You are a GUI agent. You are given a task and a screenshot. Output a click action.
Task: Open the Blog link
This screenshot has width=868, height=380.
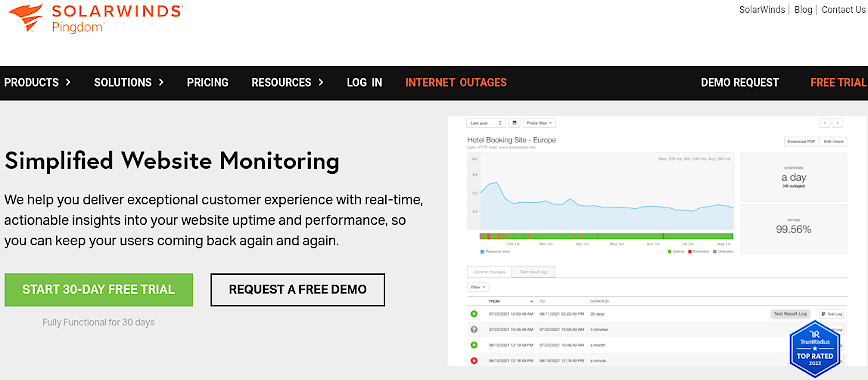[803, 10]
